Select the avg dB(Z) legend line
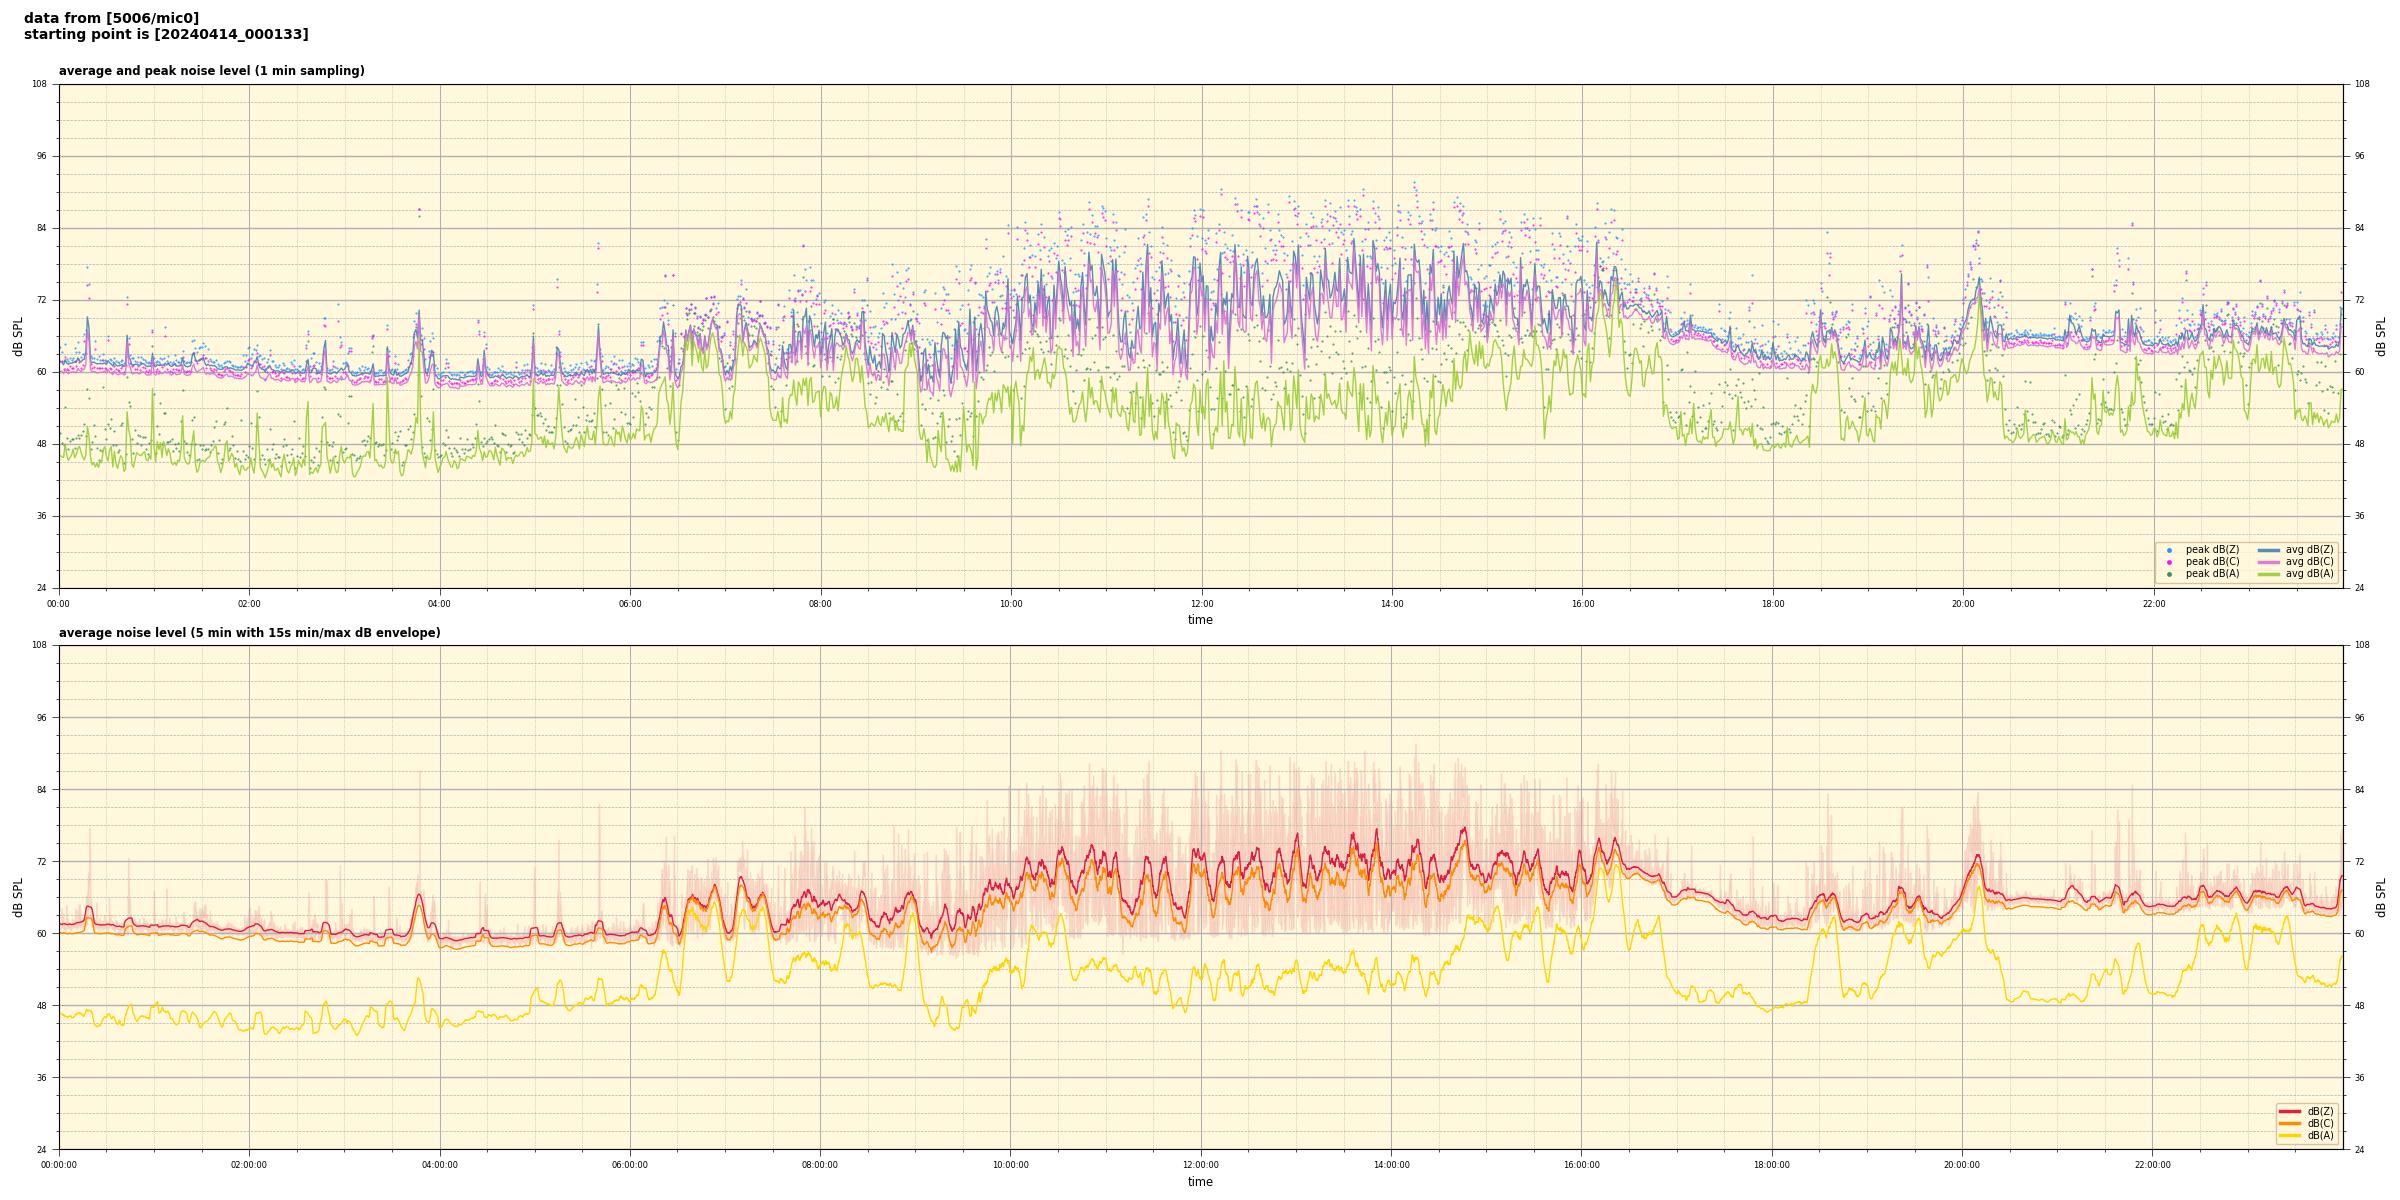The image size is (2400, 1200). 2269,550
